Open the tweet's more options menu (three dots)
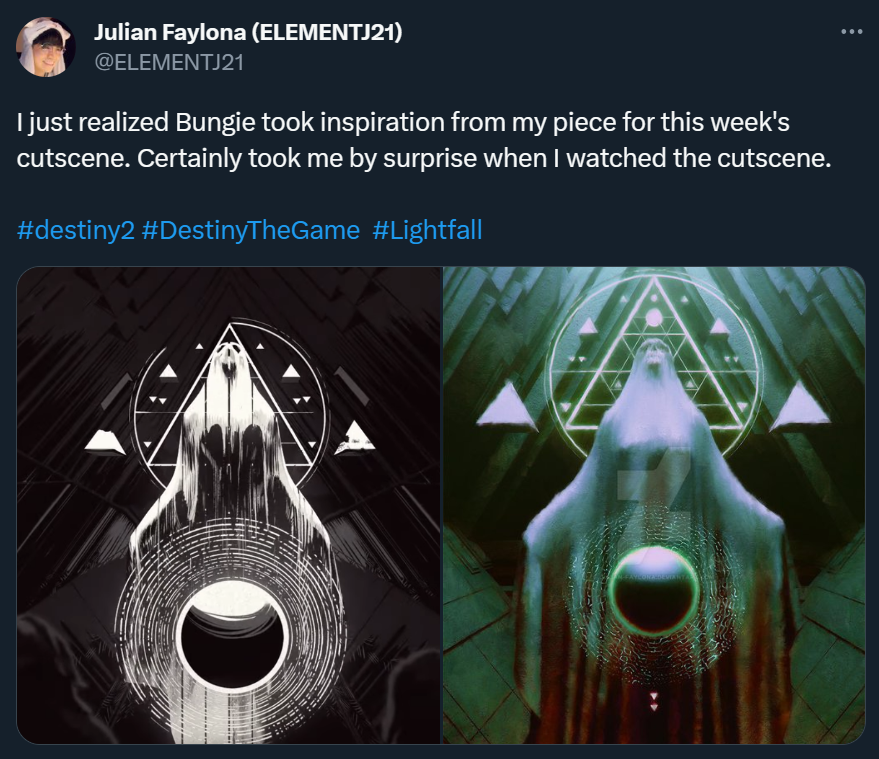The height and width of the screenshot is (759, 879). point(852,32)
